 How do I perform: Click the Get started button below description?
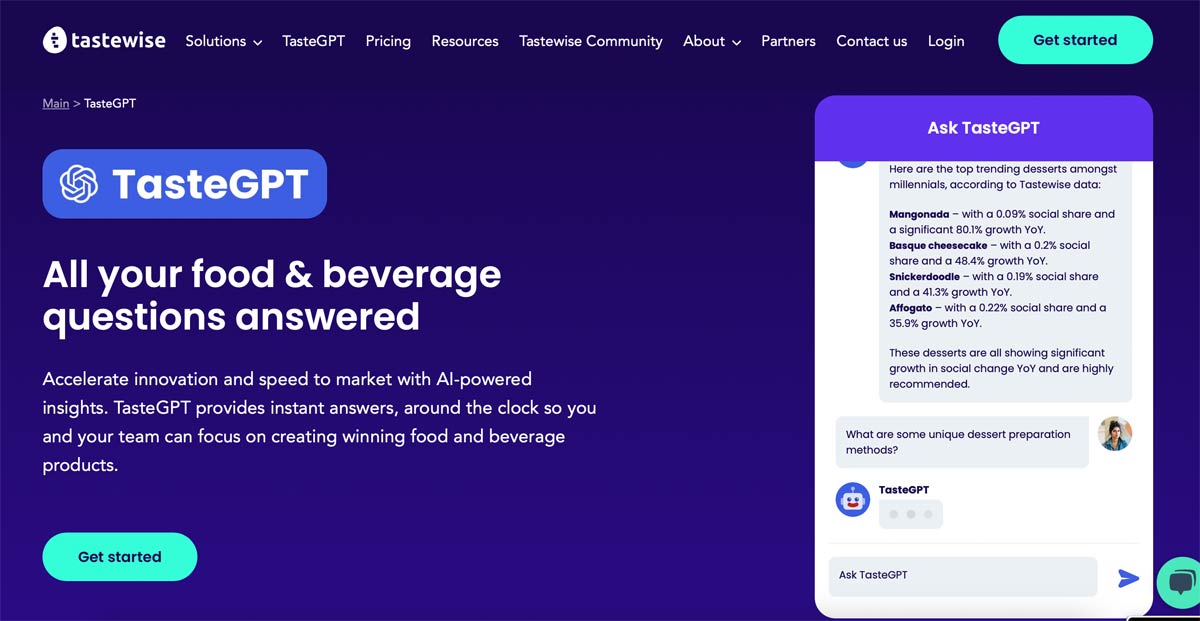[x=120, y=557]
